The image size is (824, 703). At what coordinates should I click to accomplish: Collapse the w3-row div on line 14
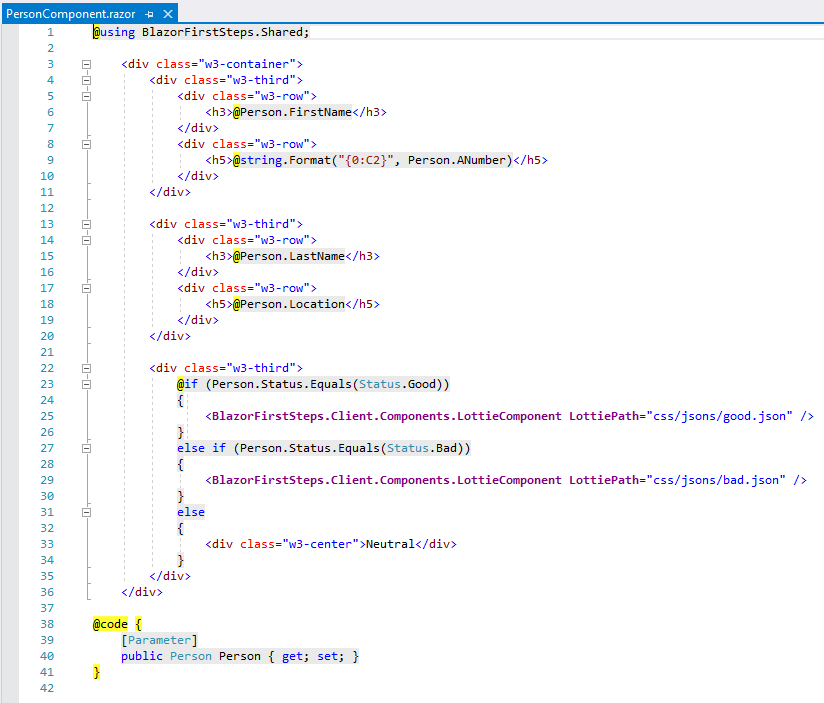(87, 240)
